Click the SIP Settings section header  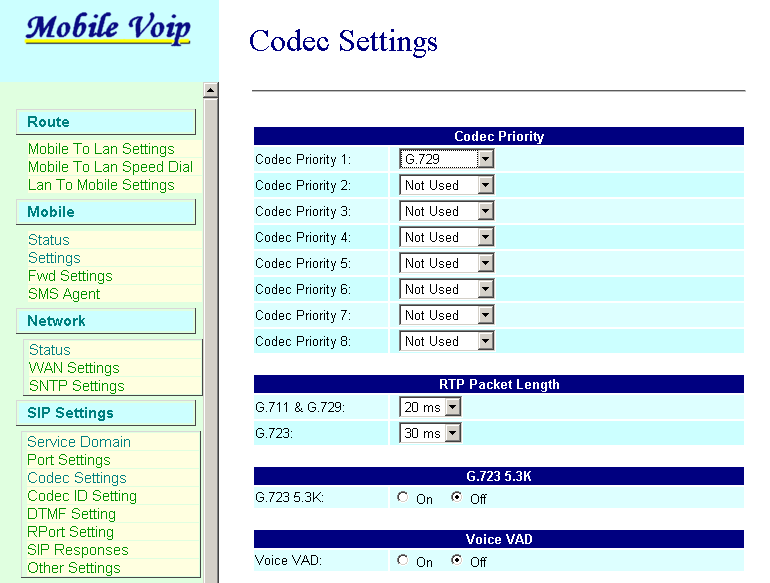(106, 413)
